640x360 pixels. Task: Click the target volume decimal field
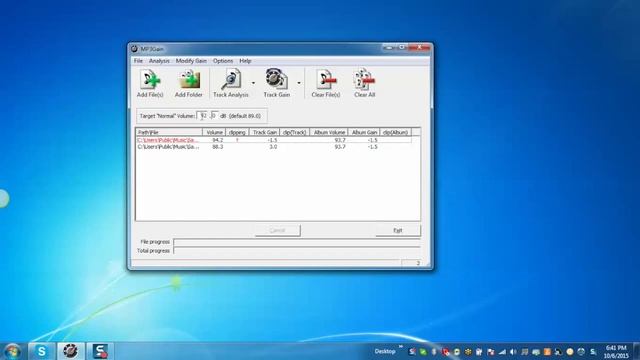click(214, 116)
